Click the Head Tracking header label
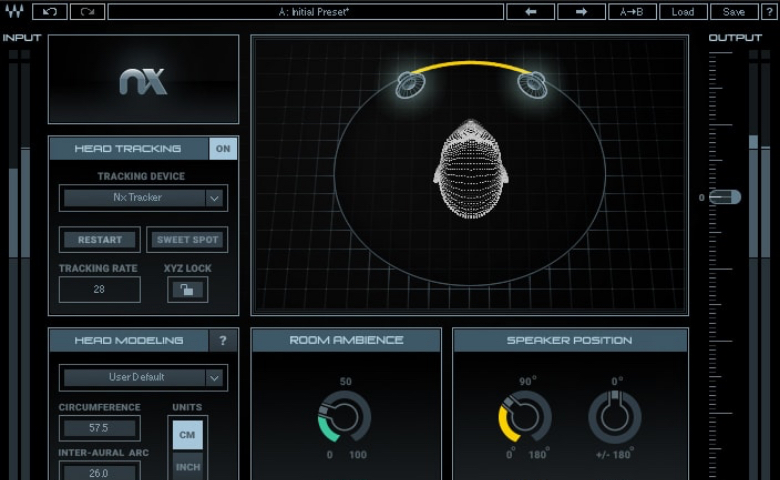 pyautogui.click(x=128, y=149)
